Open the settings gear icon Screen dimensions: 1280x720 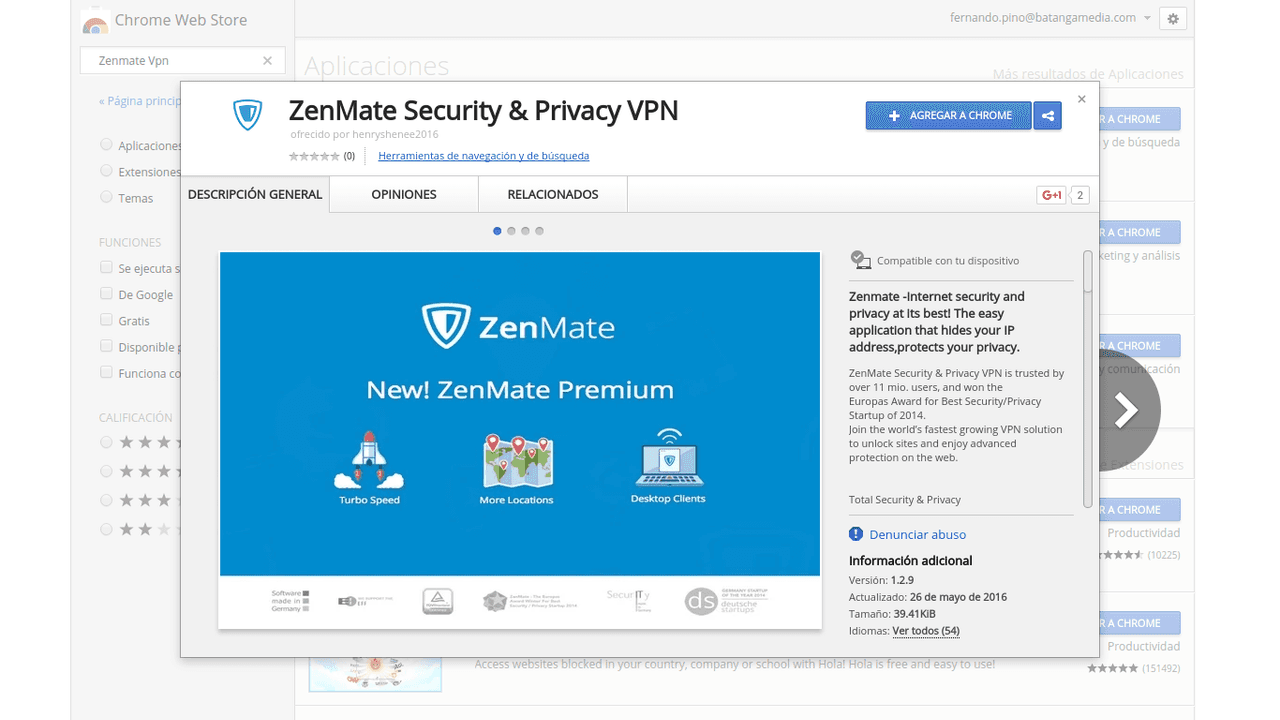tap(1173, 19)
